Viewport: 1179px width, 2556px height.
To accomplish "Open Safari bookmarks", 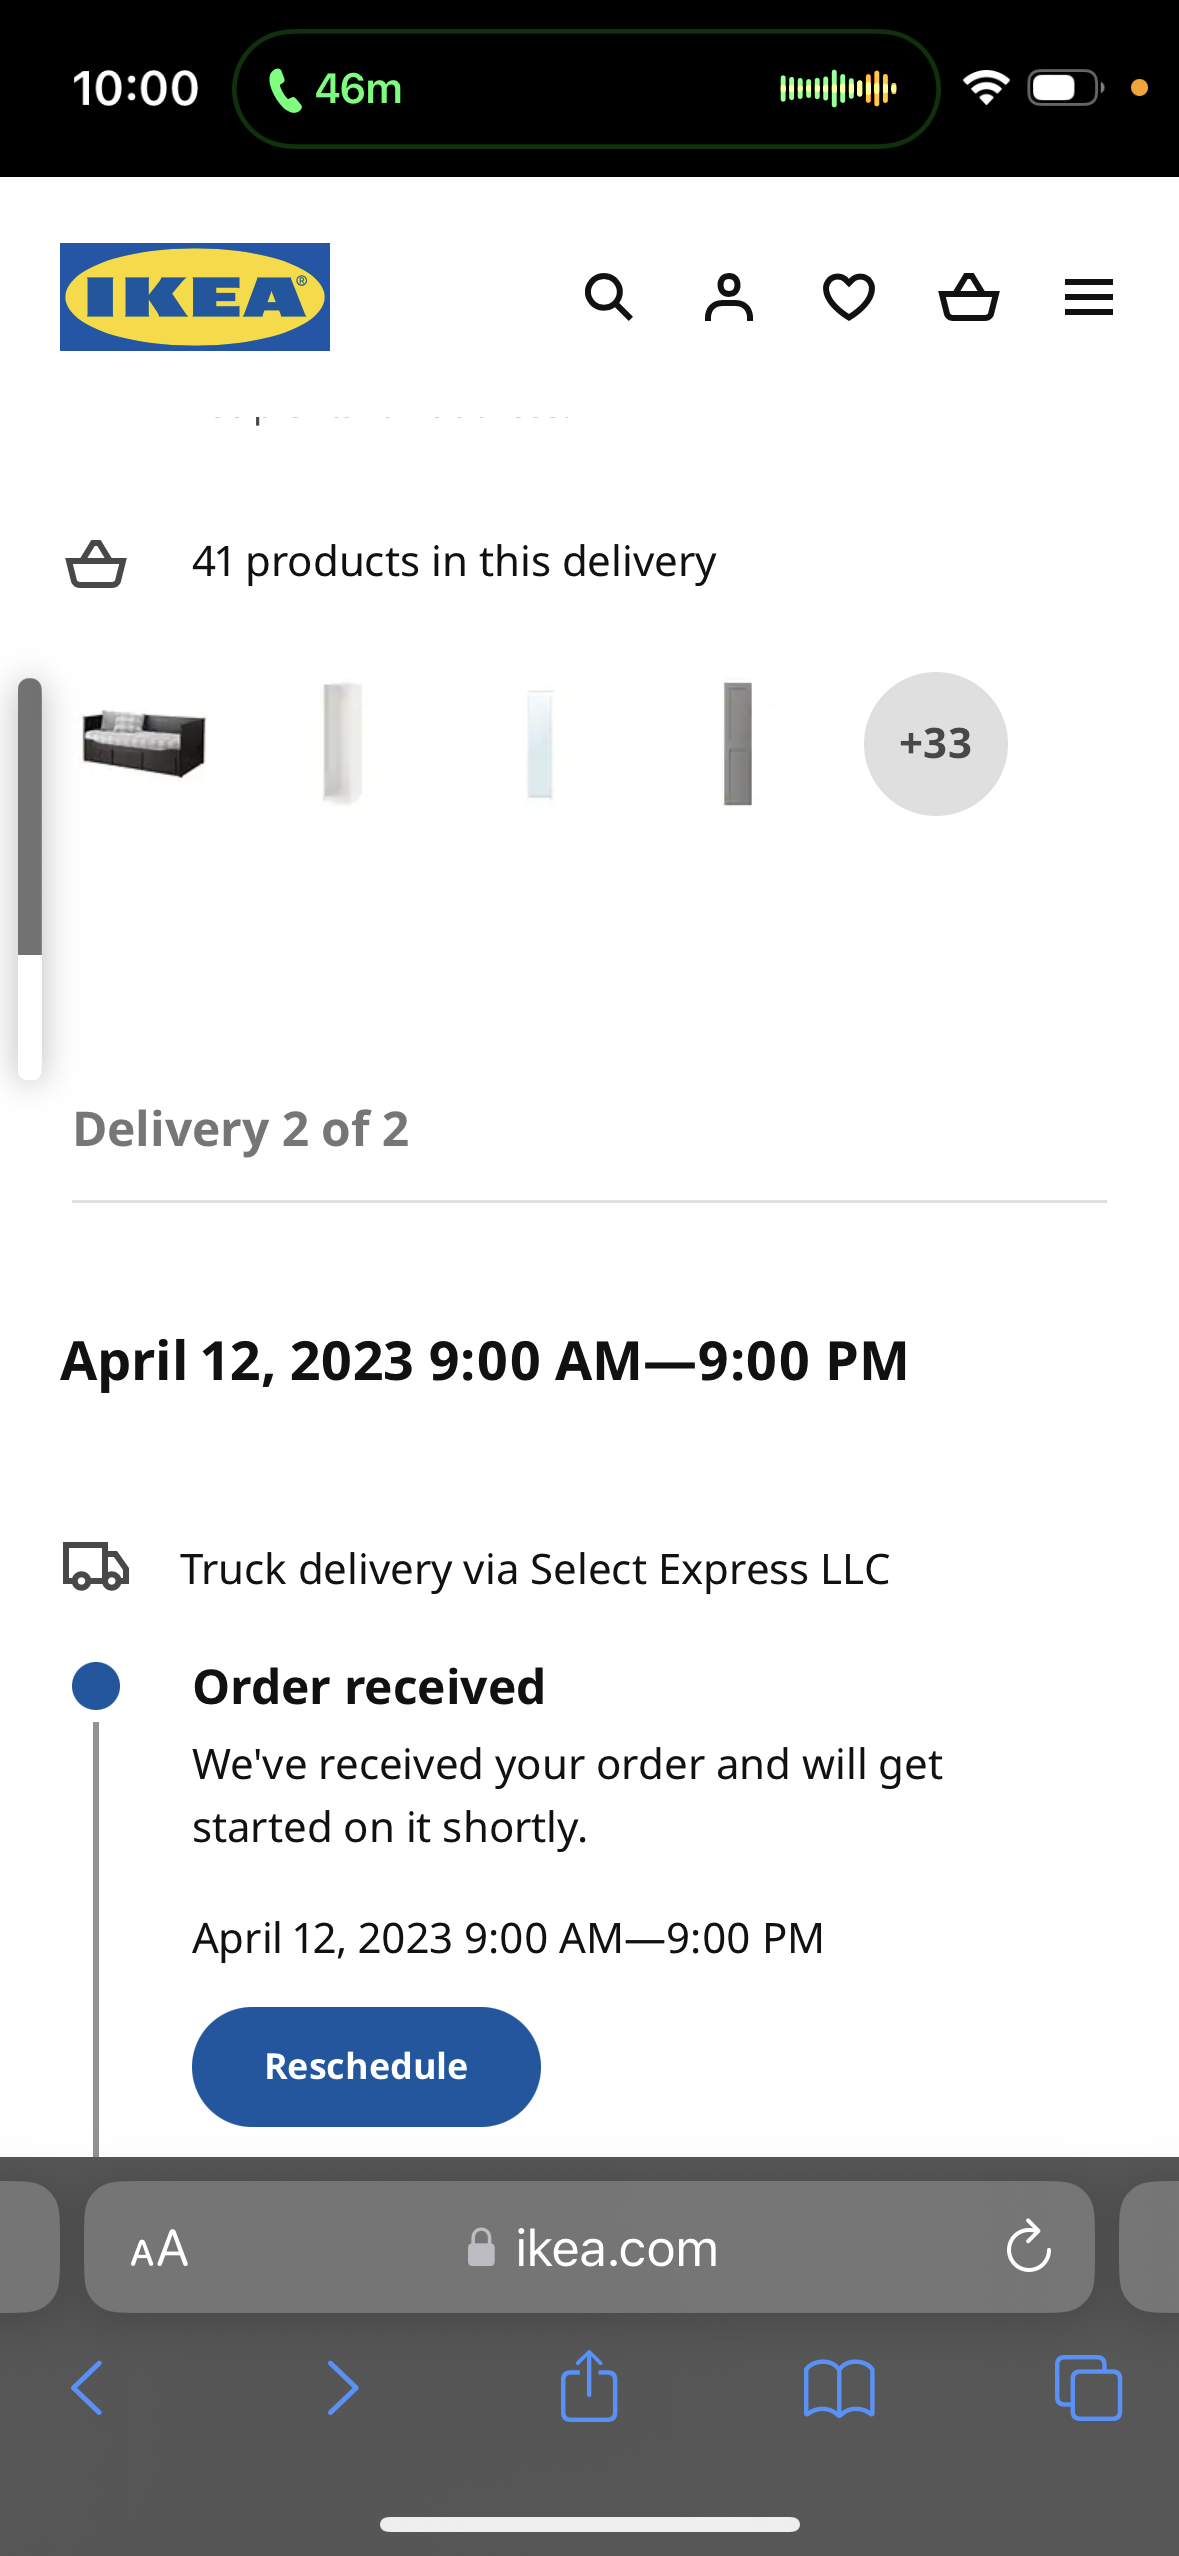I will (839, 2388).
